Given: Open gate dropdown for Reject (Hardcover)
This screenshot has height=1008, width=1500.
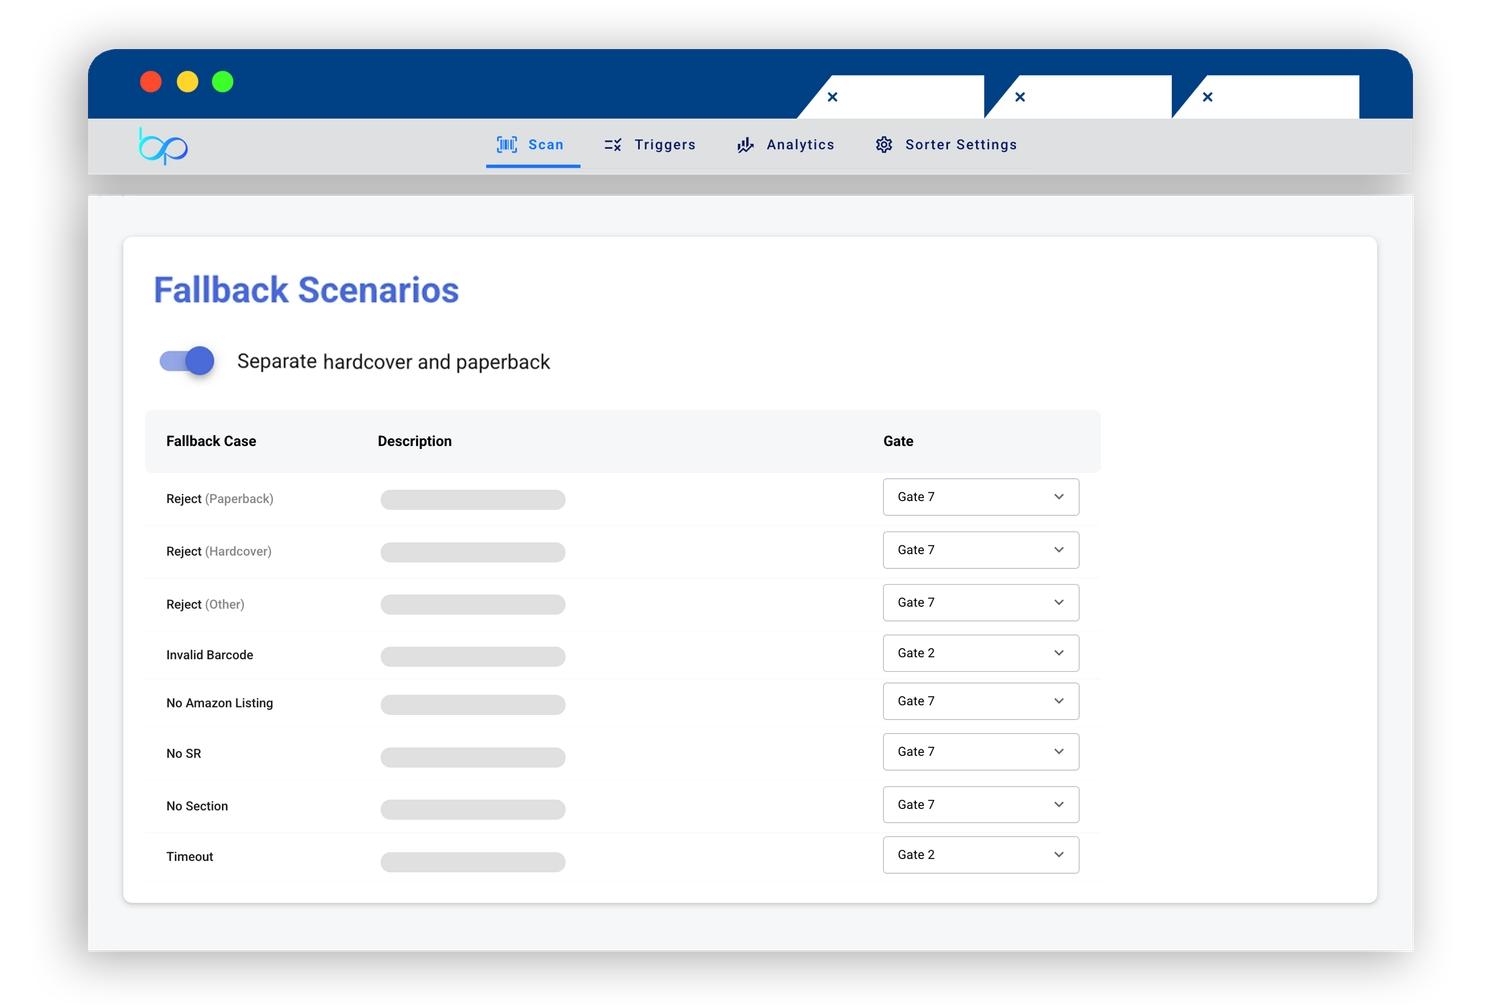Looking at the screenshot, I should [980, 550].
